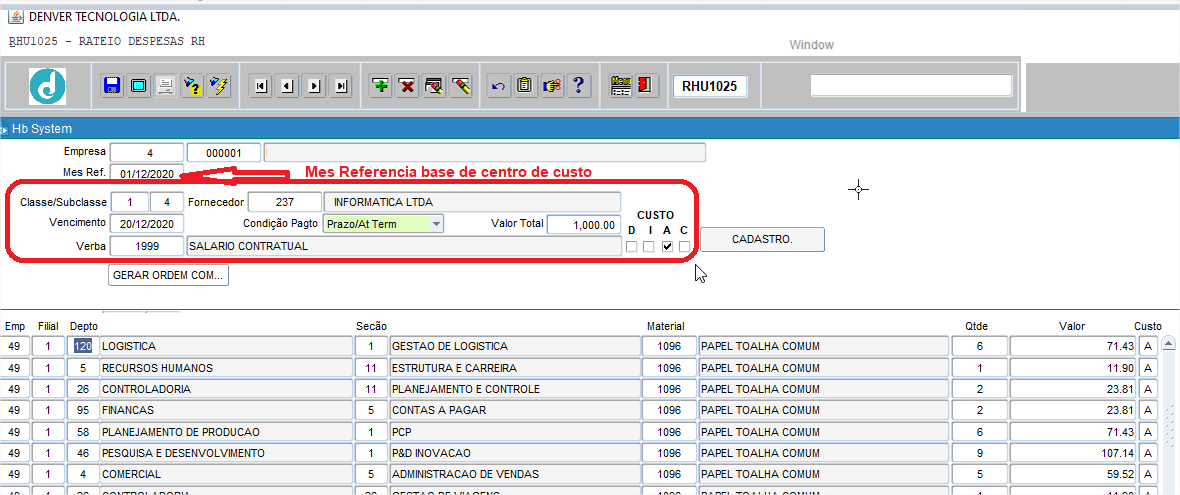The height and width of the screenshot is (495, 1180).
Task: Insert a new record with green plus
Action: pos(382,86)
